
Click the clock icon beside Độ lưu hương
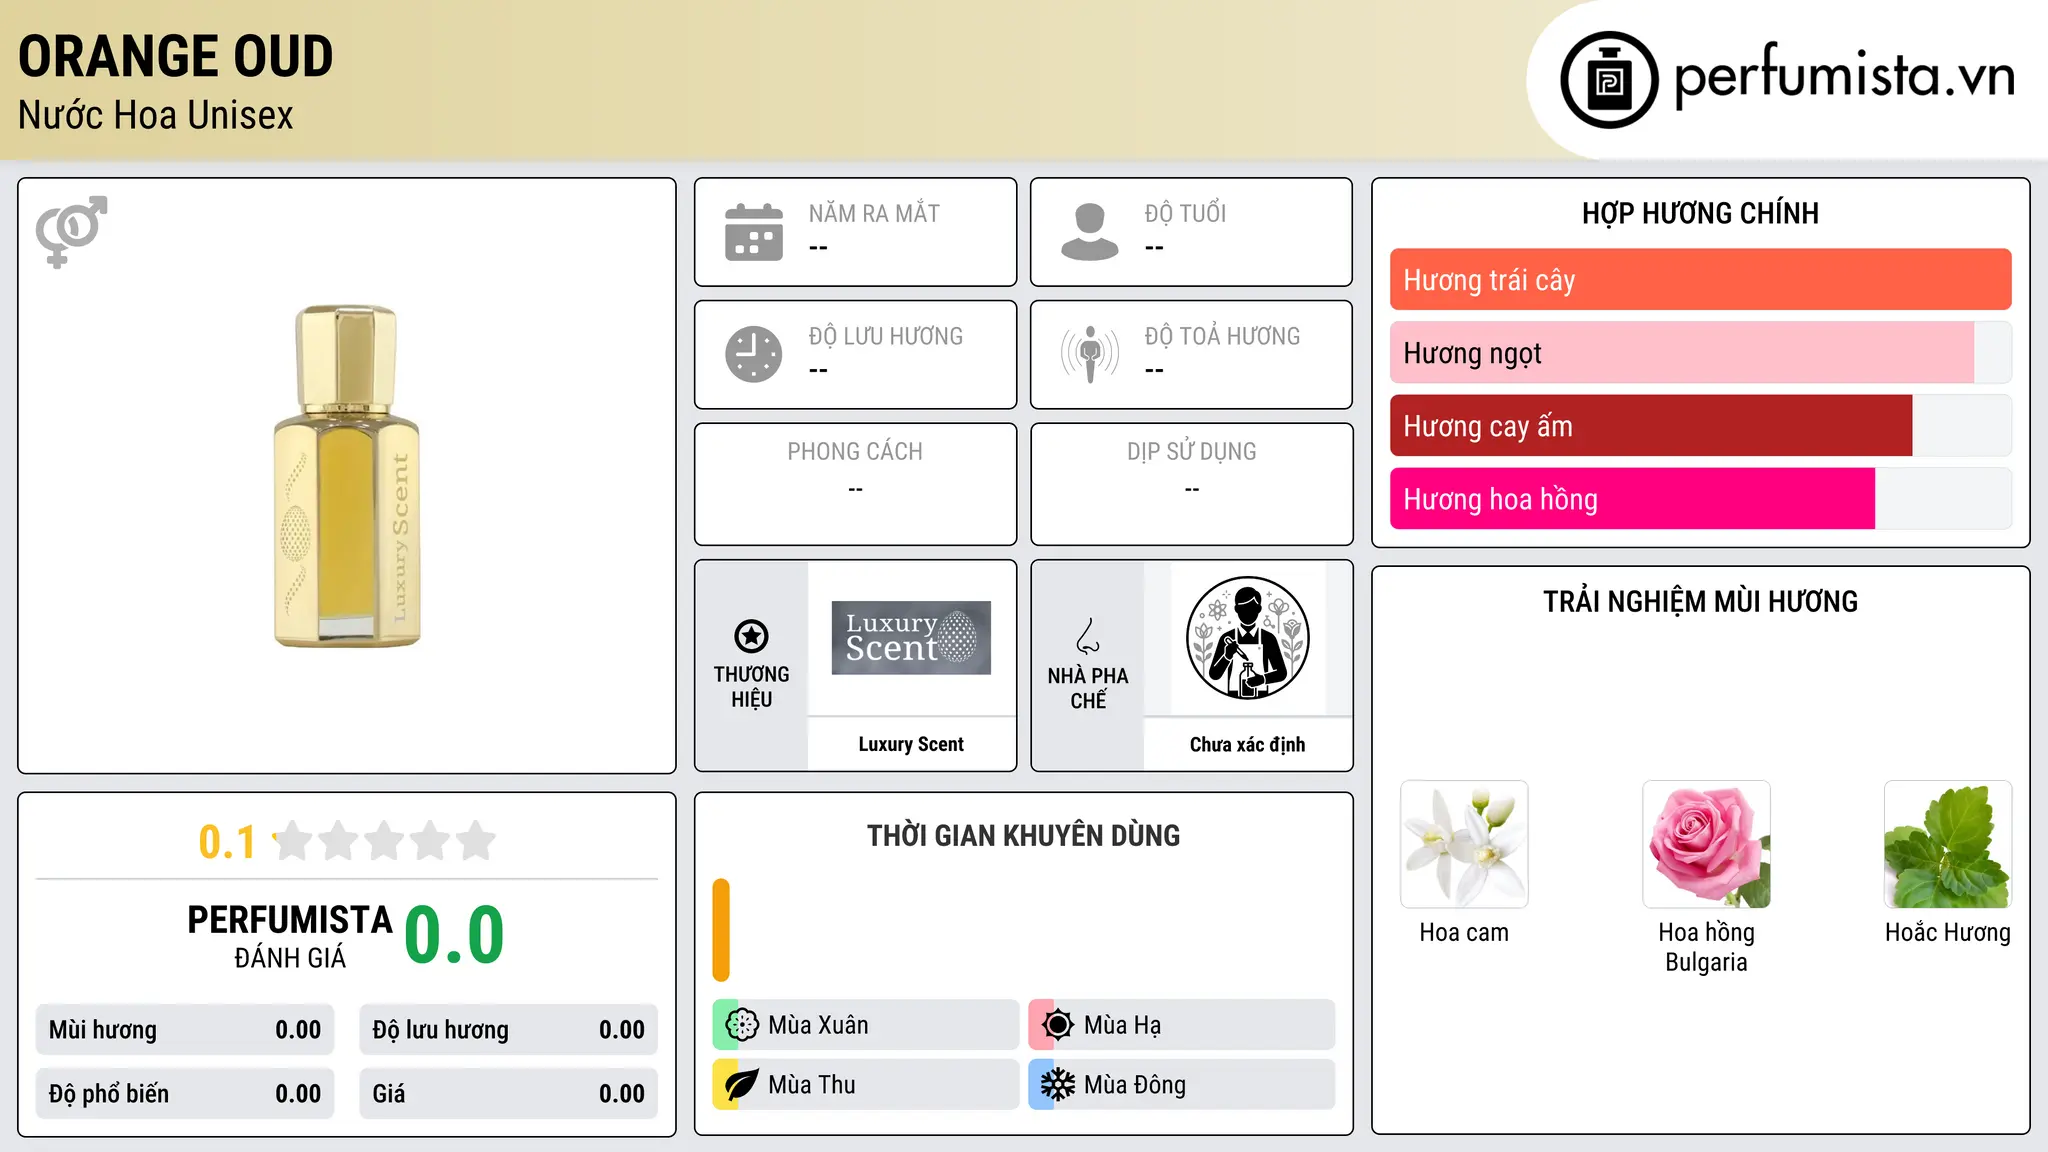click(x=754, y=354)
